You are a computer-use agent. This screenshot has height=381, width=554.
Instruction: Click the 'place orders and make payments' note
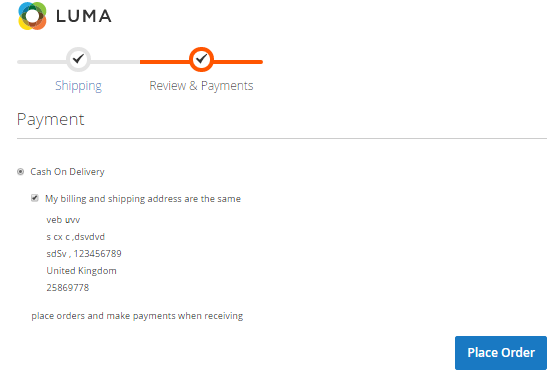click(x=137, y=316)
